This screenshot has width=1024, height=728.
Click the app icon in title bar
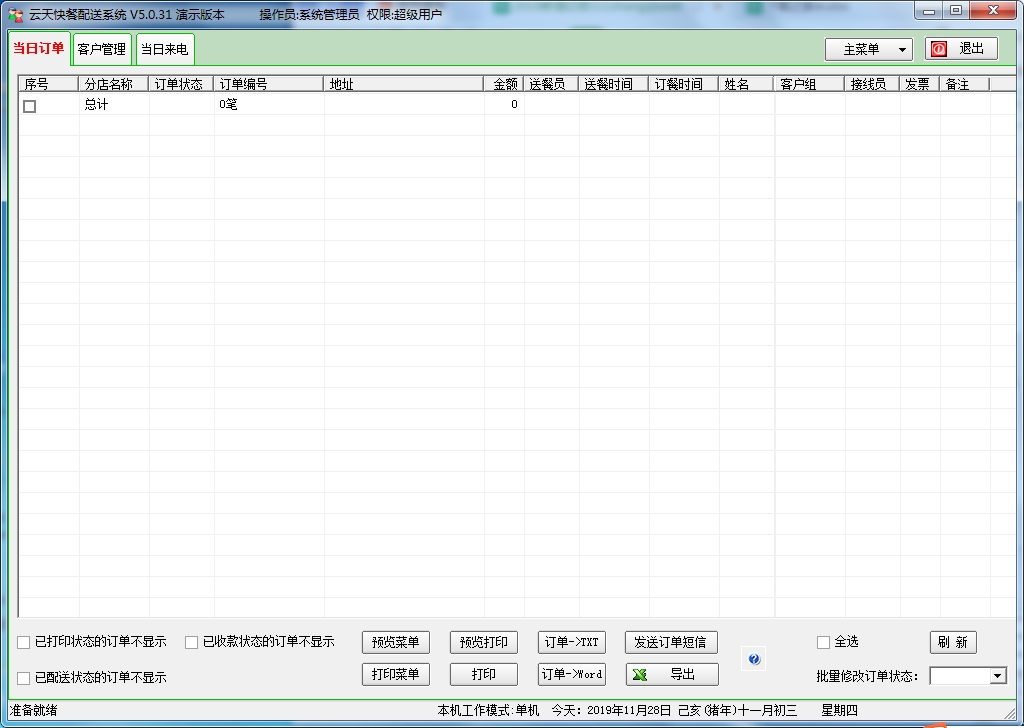coord(15,14)
